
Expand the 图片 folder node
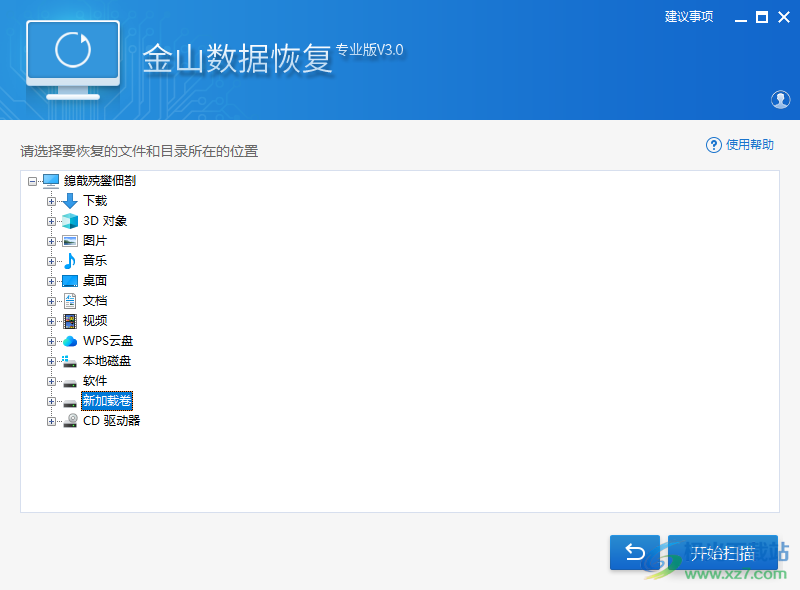tap(51, 241)
